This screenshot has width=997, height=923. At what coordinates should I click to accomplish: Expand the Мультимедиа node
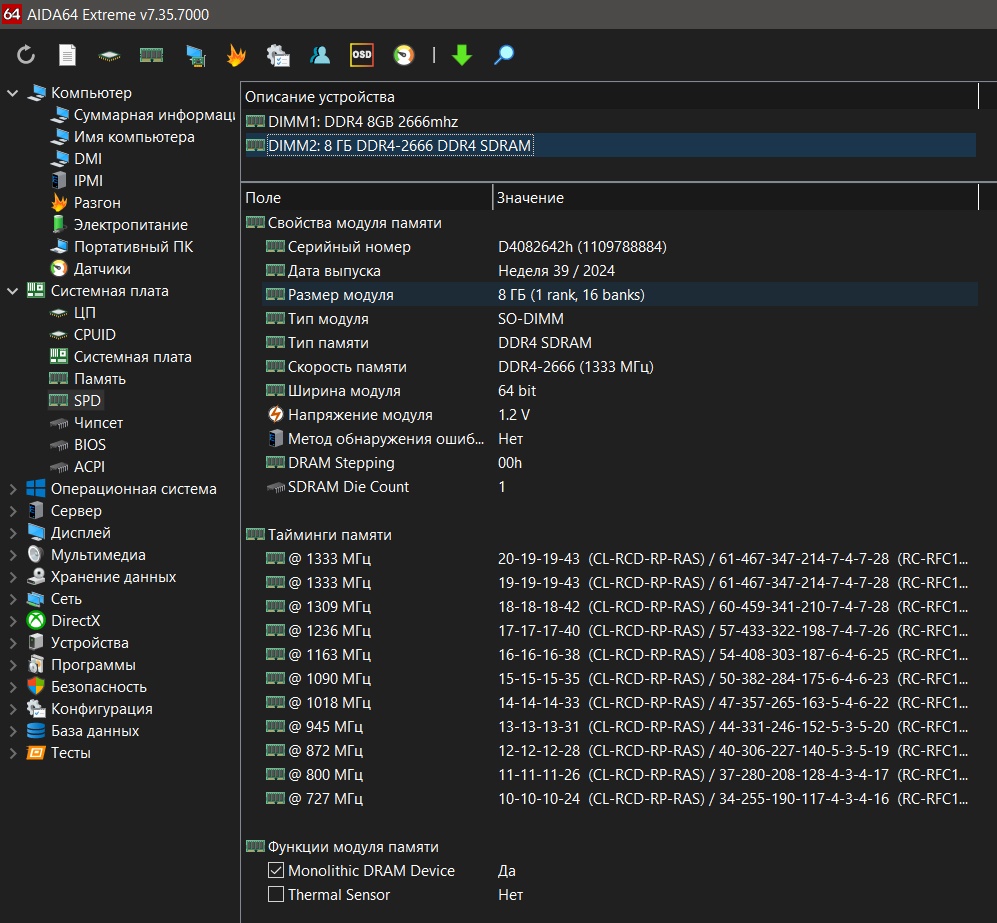point(12,555)
